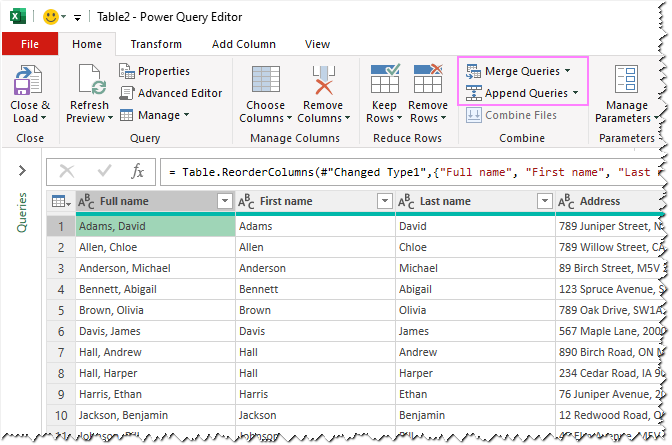Click the Close & Load icon
Viewport: 672px width, 445px height.
point(28,80)
